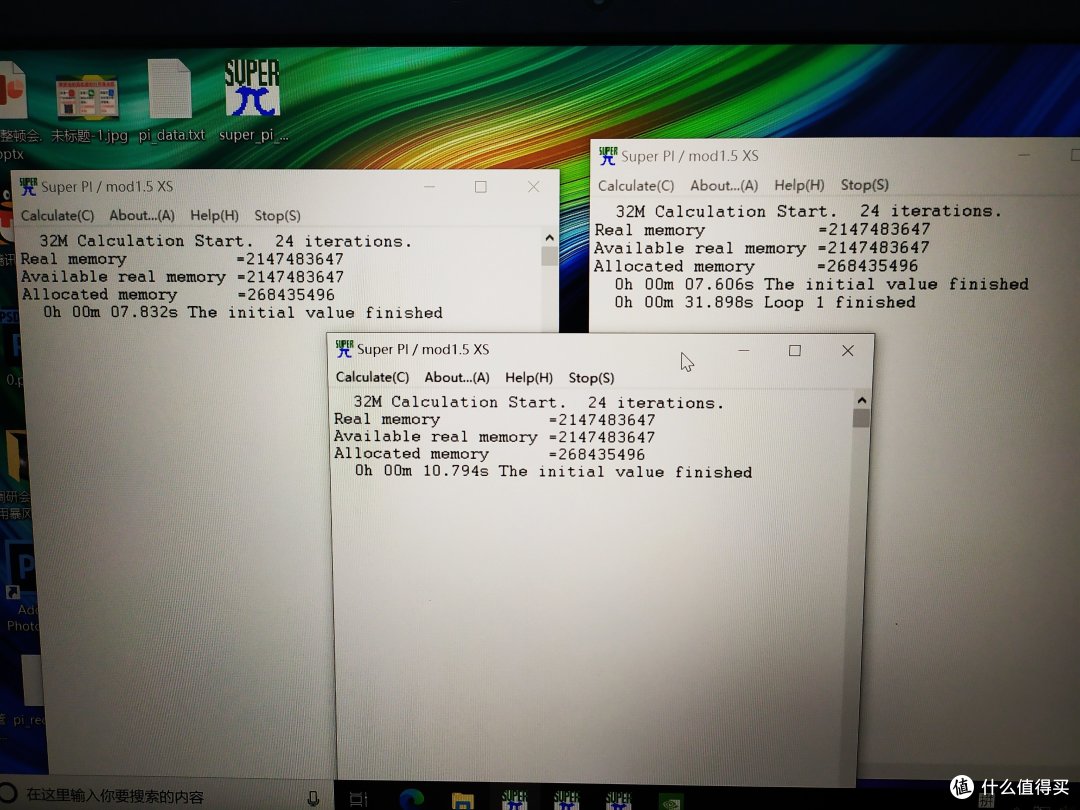Image resolution: width=1080 pixels, height=810 pixels.
Task: Click '32M Calculation Start' line in right window
Action: 807,211
